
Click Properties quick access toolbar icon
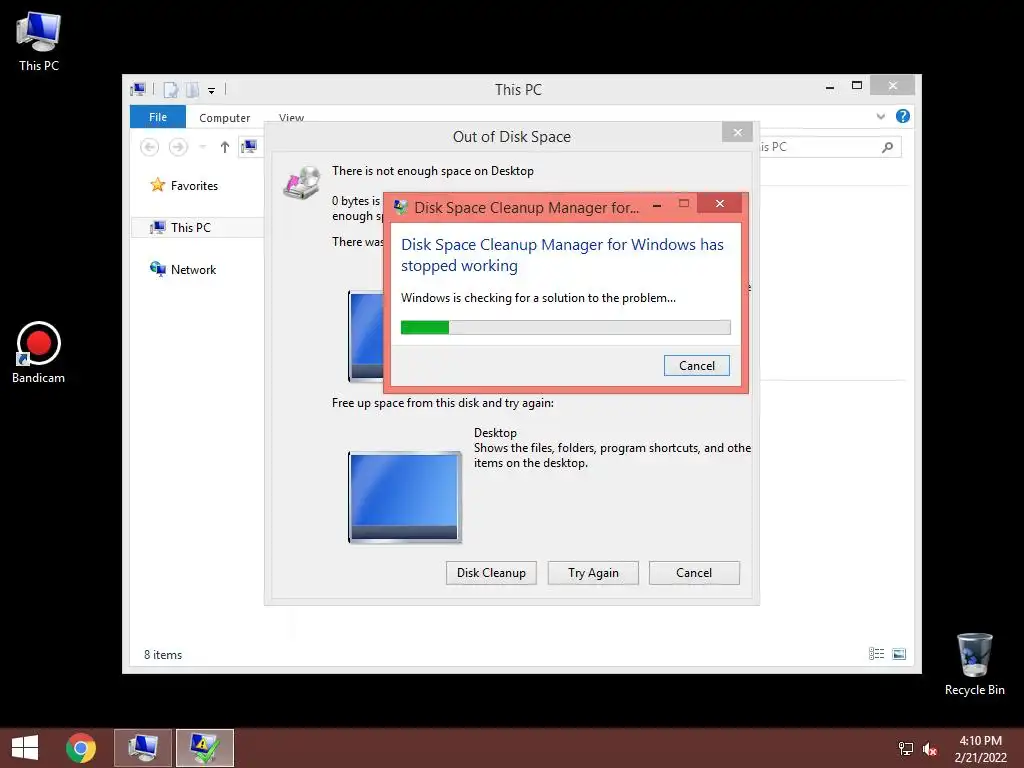[x=170, y=89]
